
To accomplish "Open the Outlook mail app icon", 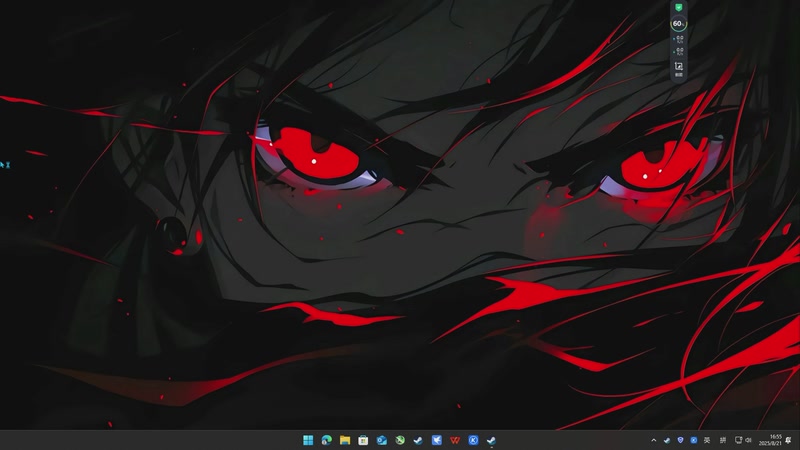I will 382,440.
